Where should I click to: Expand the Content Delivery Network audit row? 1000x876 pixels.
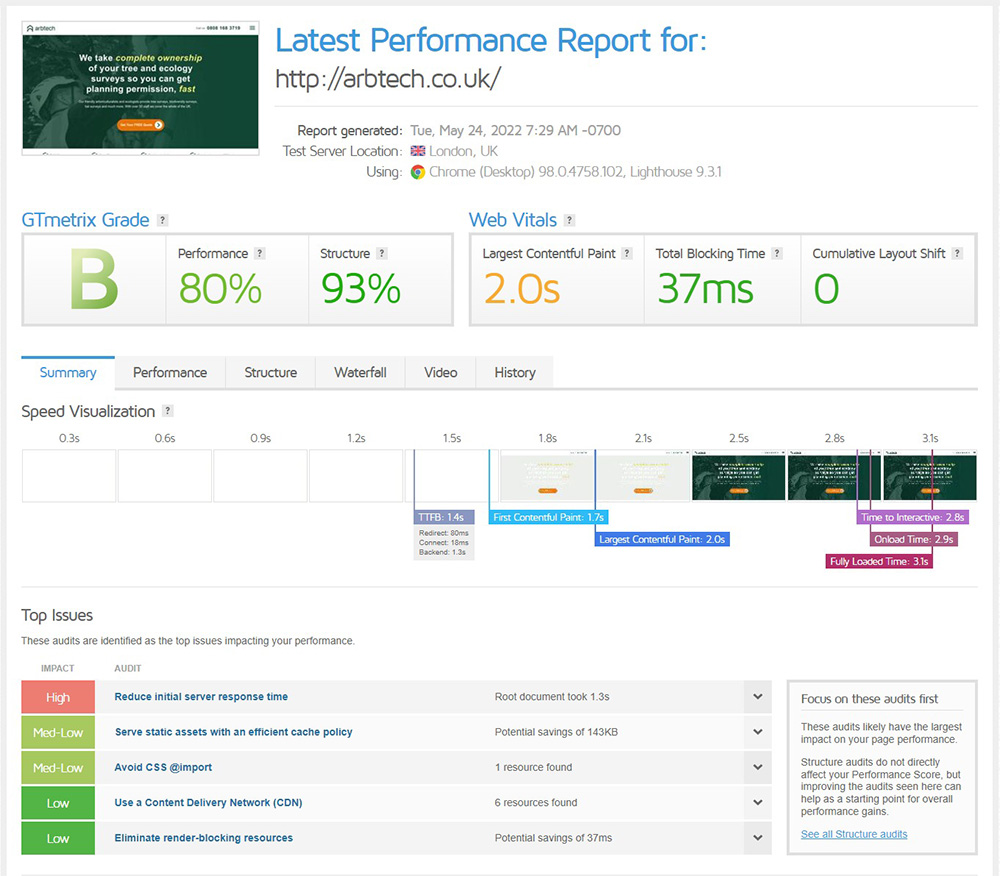point(758,803)
